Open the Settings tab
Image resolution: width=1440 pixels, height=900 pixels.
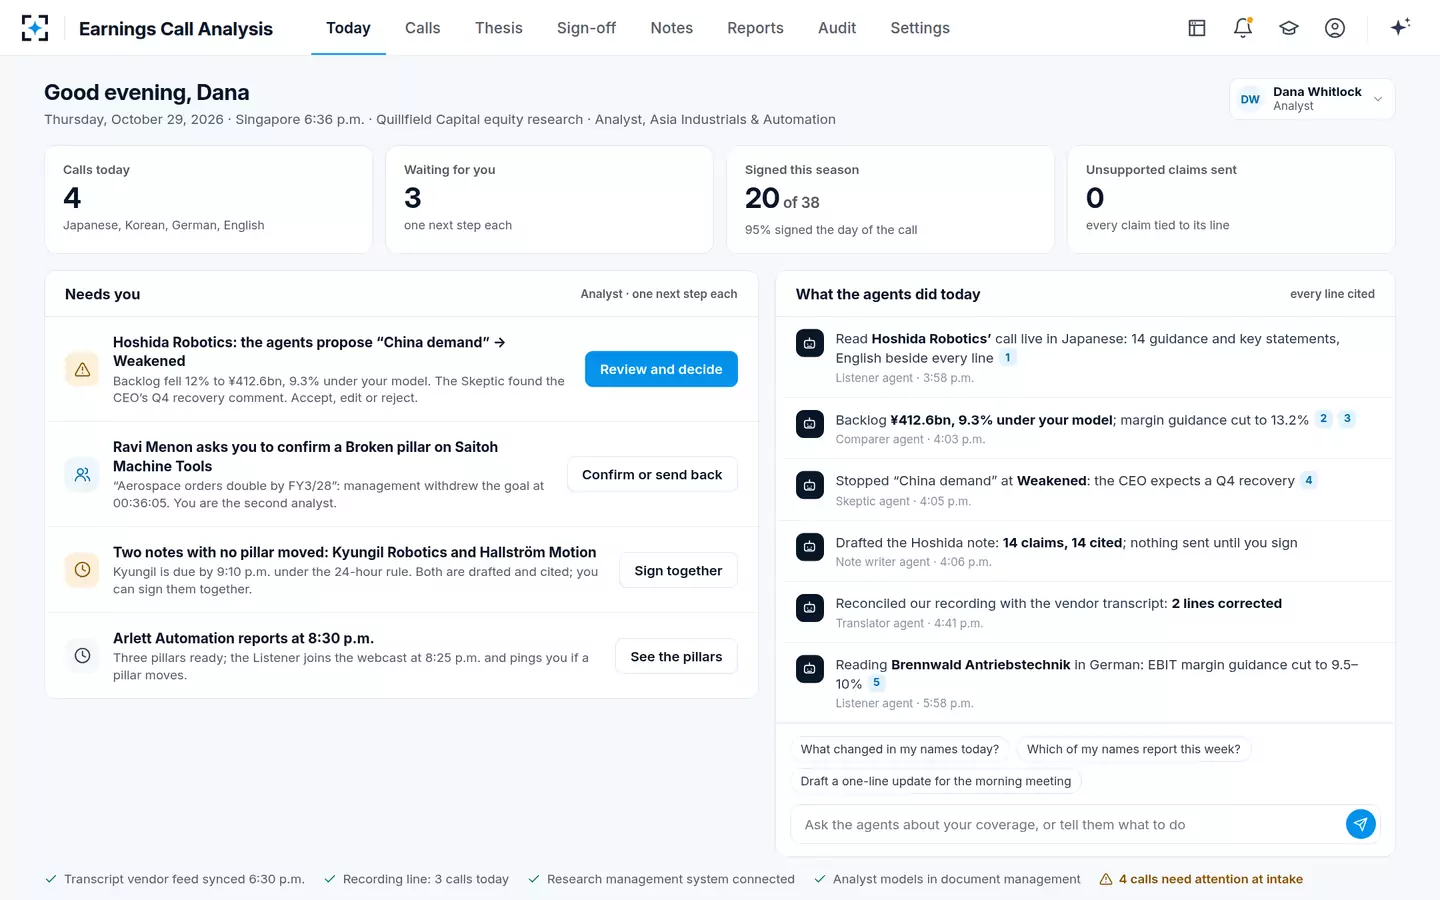pyautogui.click(x=920, y=28)
